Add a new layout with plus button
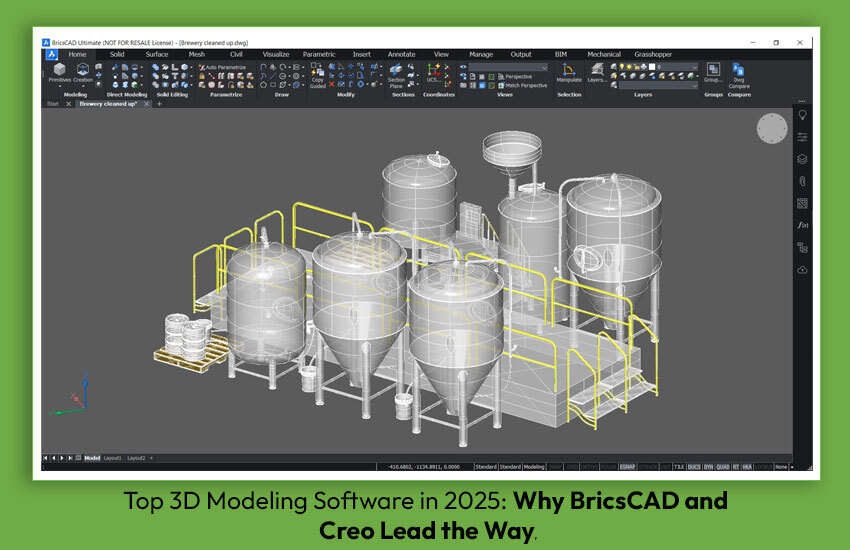This screenshot has height=550, width=850. click(151, 458)
